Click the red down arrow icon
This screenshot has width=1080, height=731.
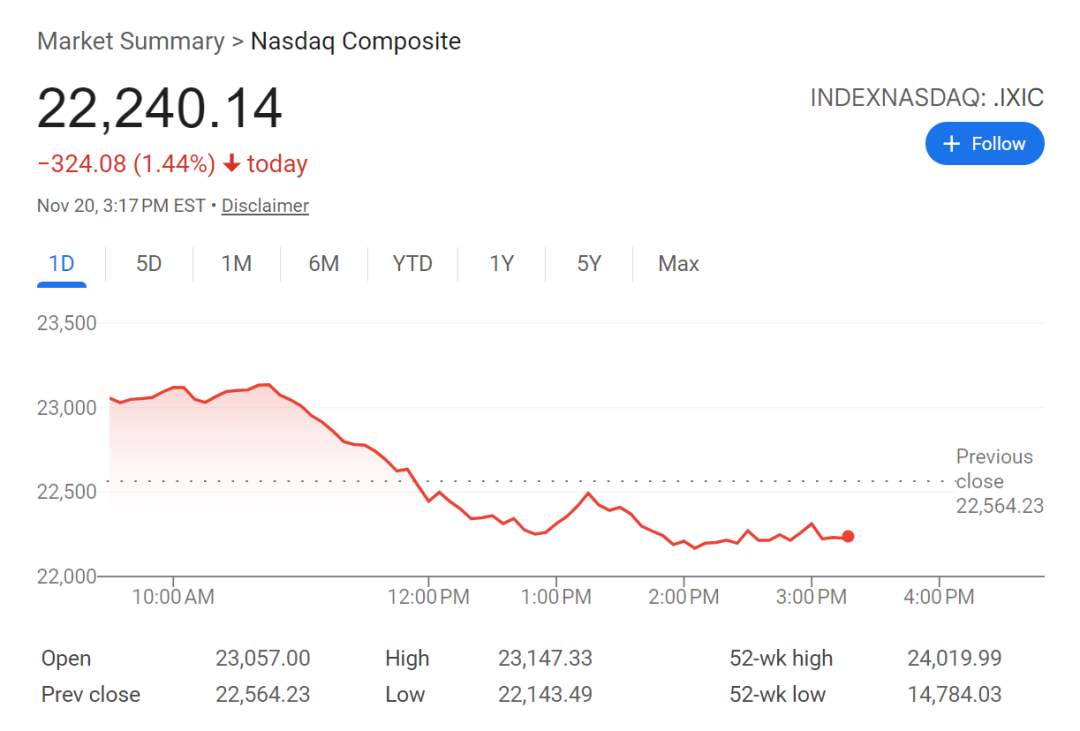(x=232, y=164)
